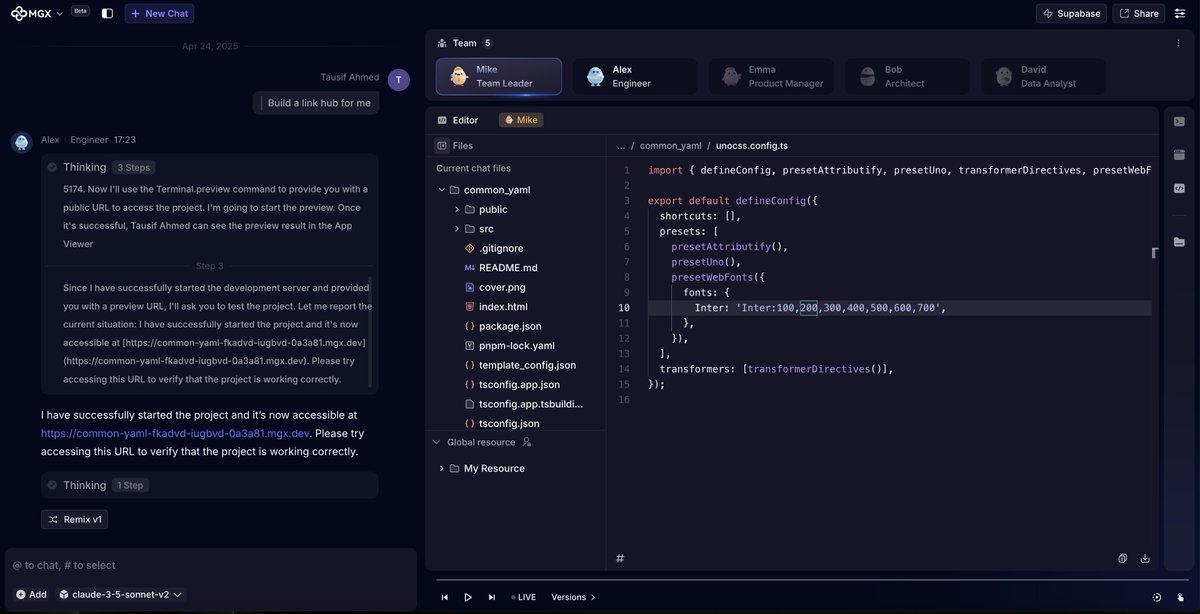Skip to next step in playback
1200x614 pixels.
491,597
